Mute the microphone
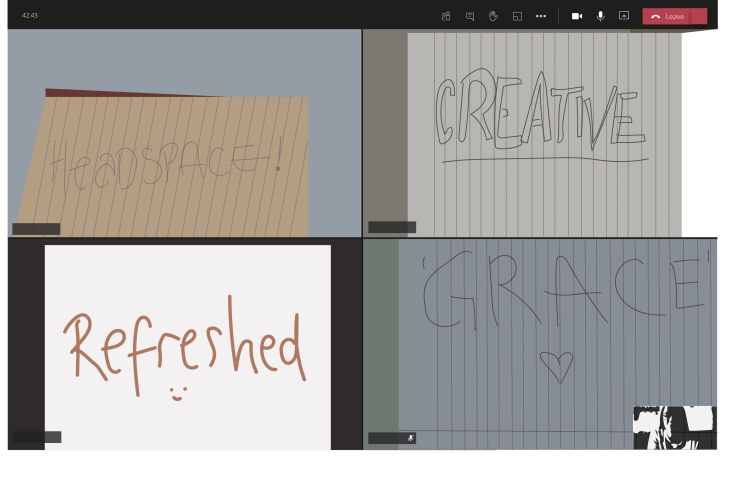 click(600, 16)
